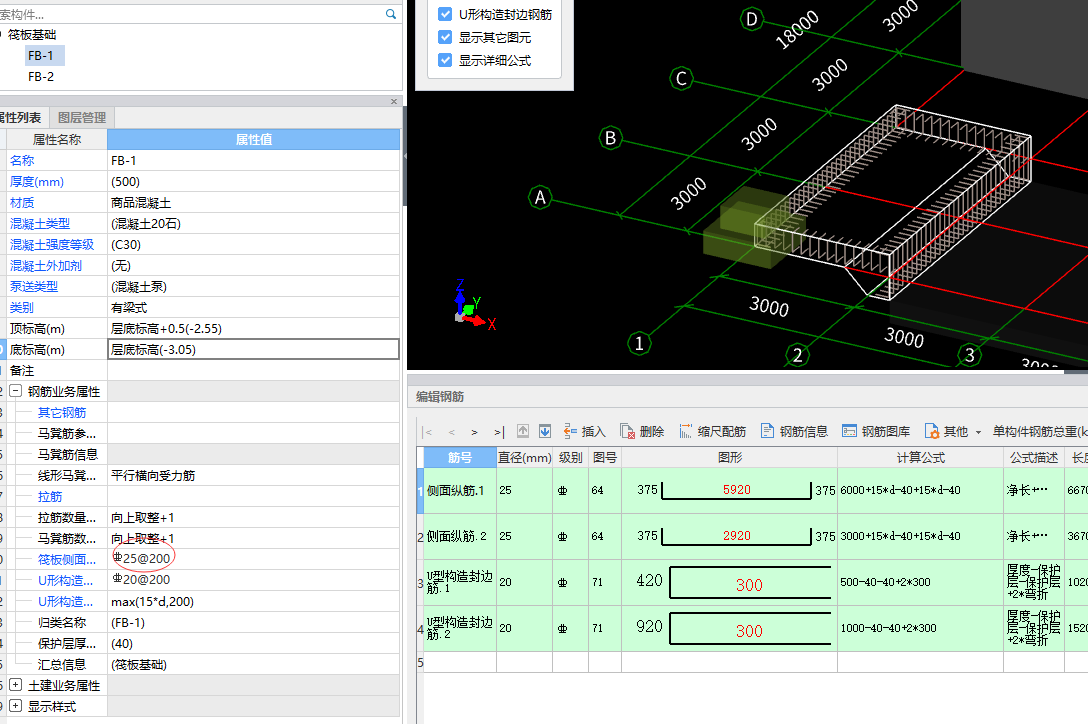Click 厚度(mm) property link
1088x724 pixels.
pyautogui.click(x=37, y=181)
